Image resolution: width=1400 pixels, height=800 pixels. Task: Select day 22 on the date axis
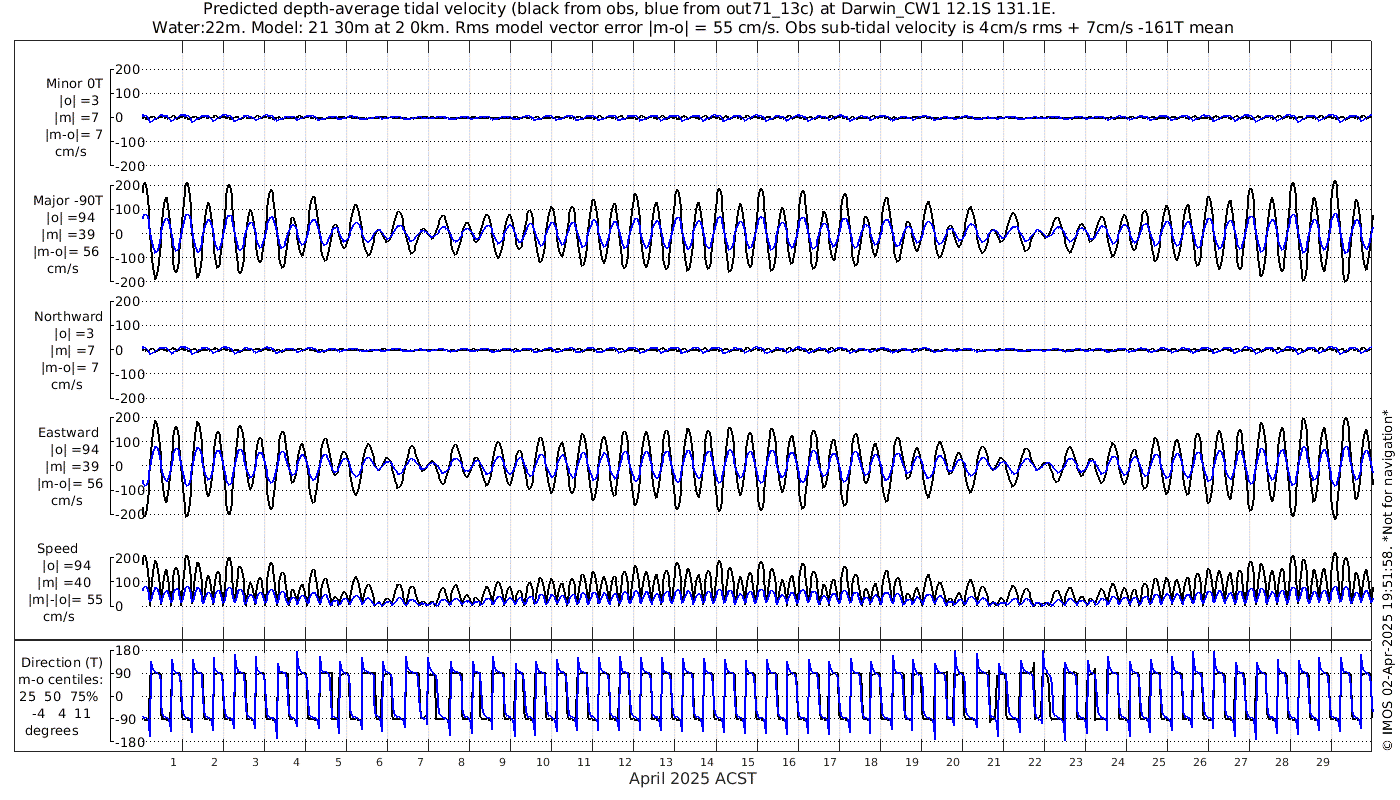1035,762
